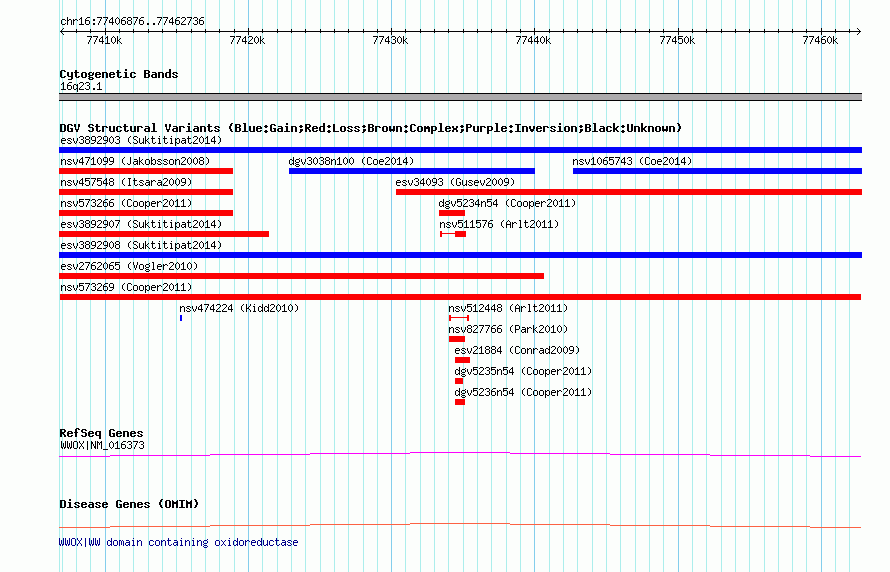The height and width of the screenshot is (572, 890).
Task: Select the dgv5234n54 small red bar
Action: pyautogui.click(x=452, y=213)
